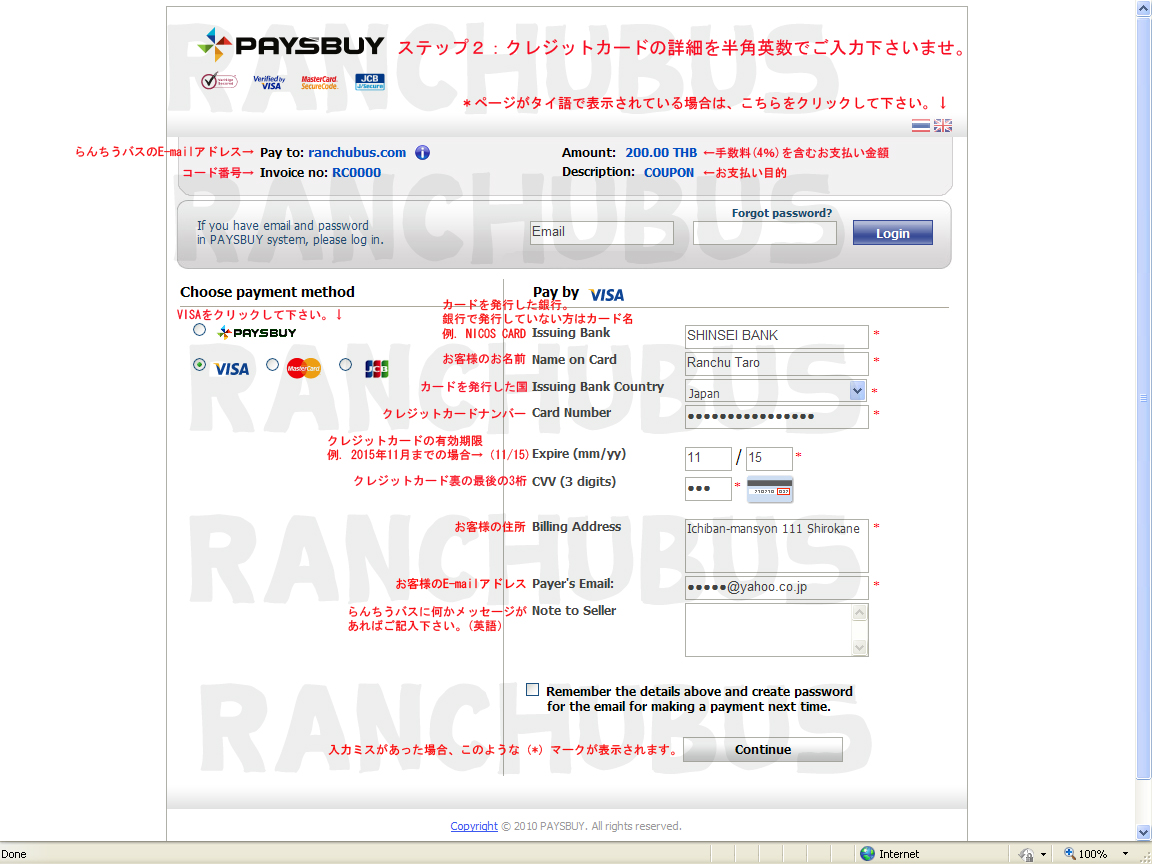Click the Note to Seller scroll up arrow
Image resolution: width=1152 pixels, height=864 pixels.
pos(859,612)
